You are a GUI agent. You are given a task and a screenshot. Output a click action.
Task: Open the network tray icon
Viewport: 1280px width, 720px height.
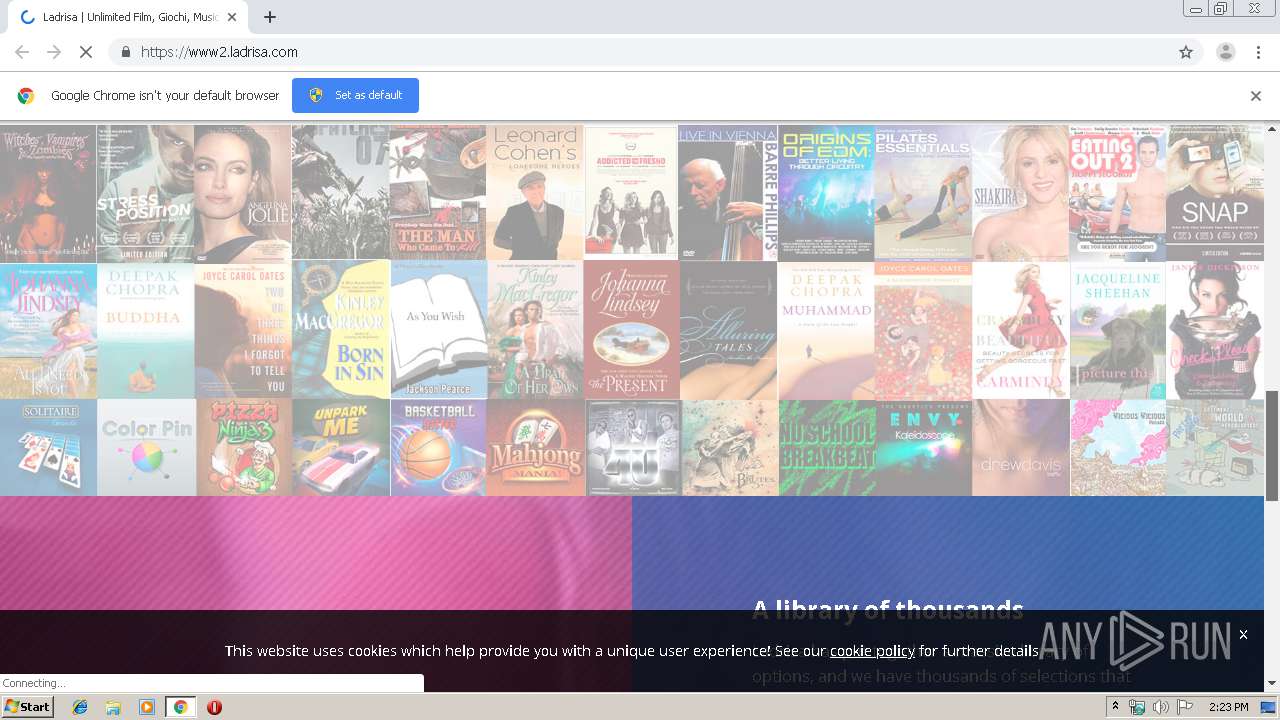point(1137,707)
